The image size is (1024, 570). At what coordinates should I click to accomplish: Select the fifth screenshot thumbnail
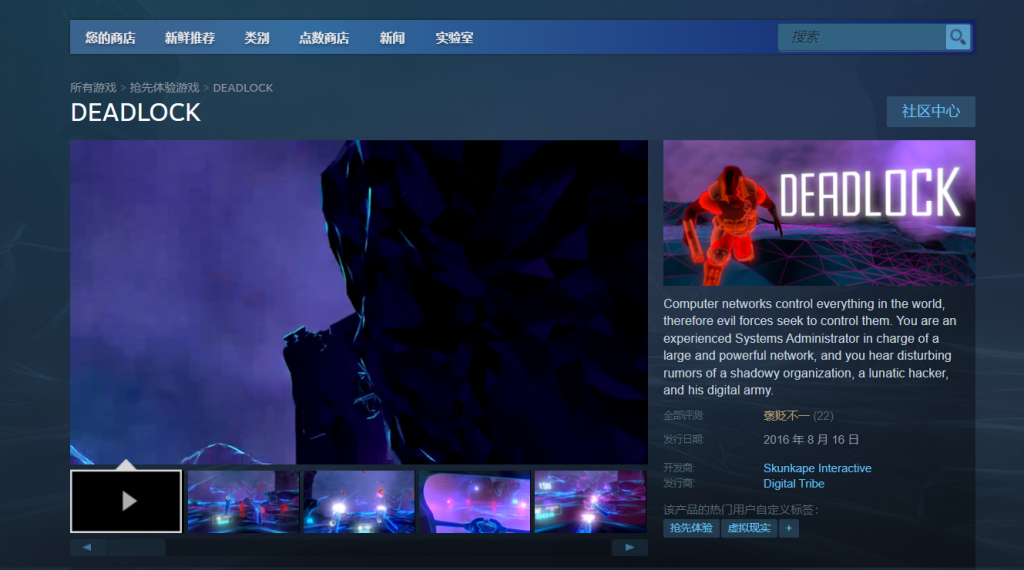coord(590,501)
